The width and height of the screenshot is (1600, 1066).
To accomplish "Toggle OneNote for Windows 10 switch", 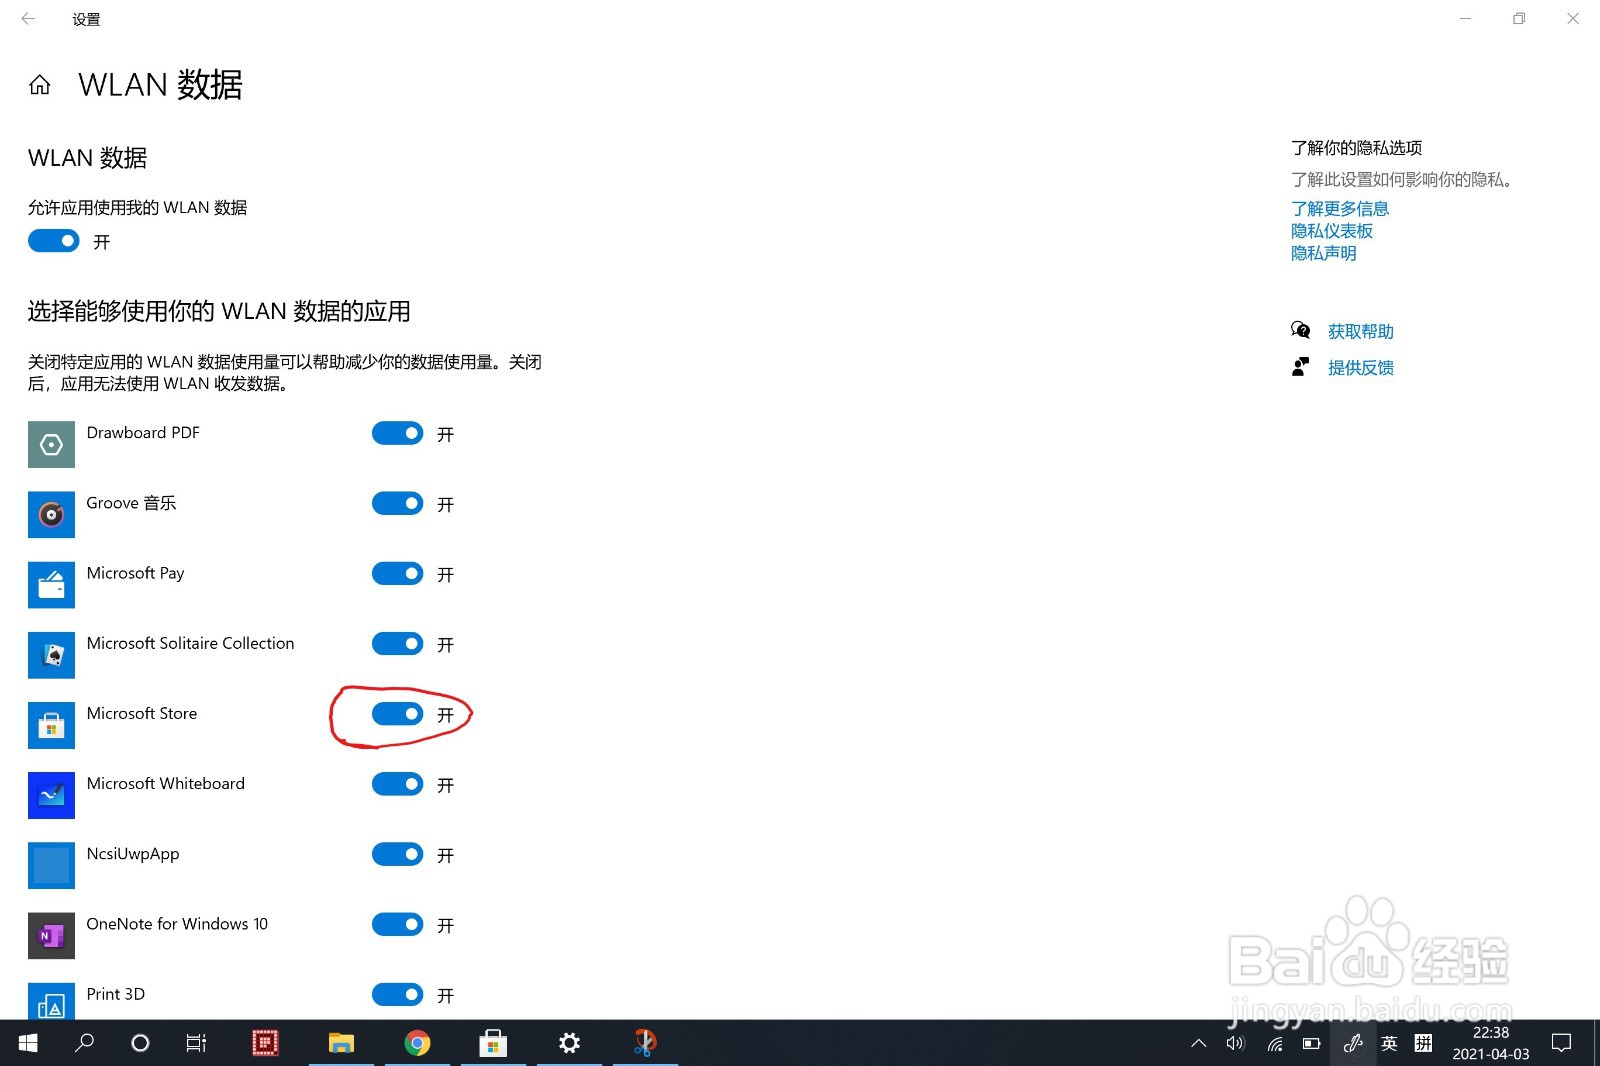I will click(x=398, y=924).
